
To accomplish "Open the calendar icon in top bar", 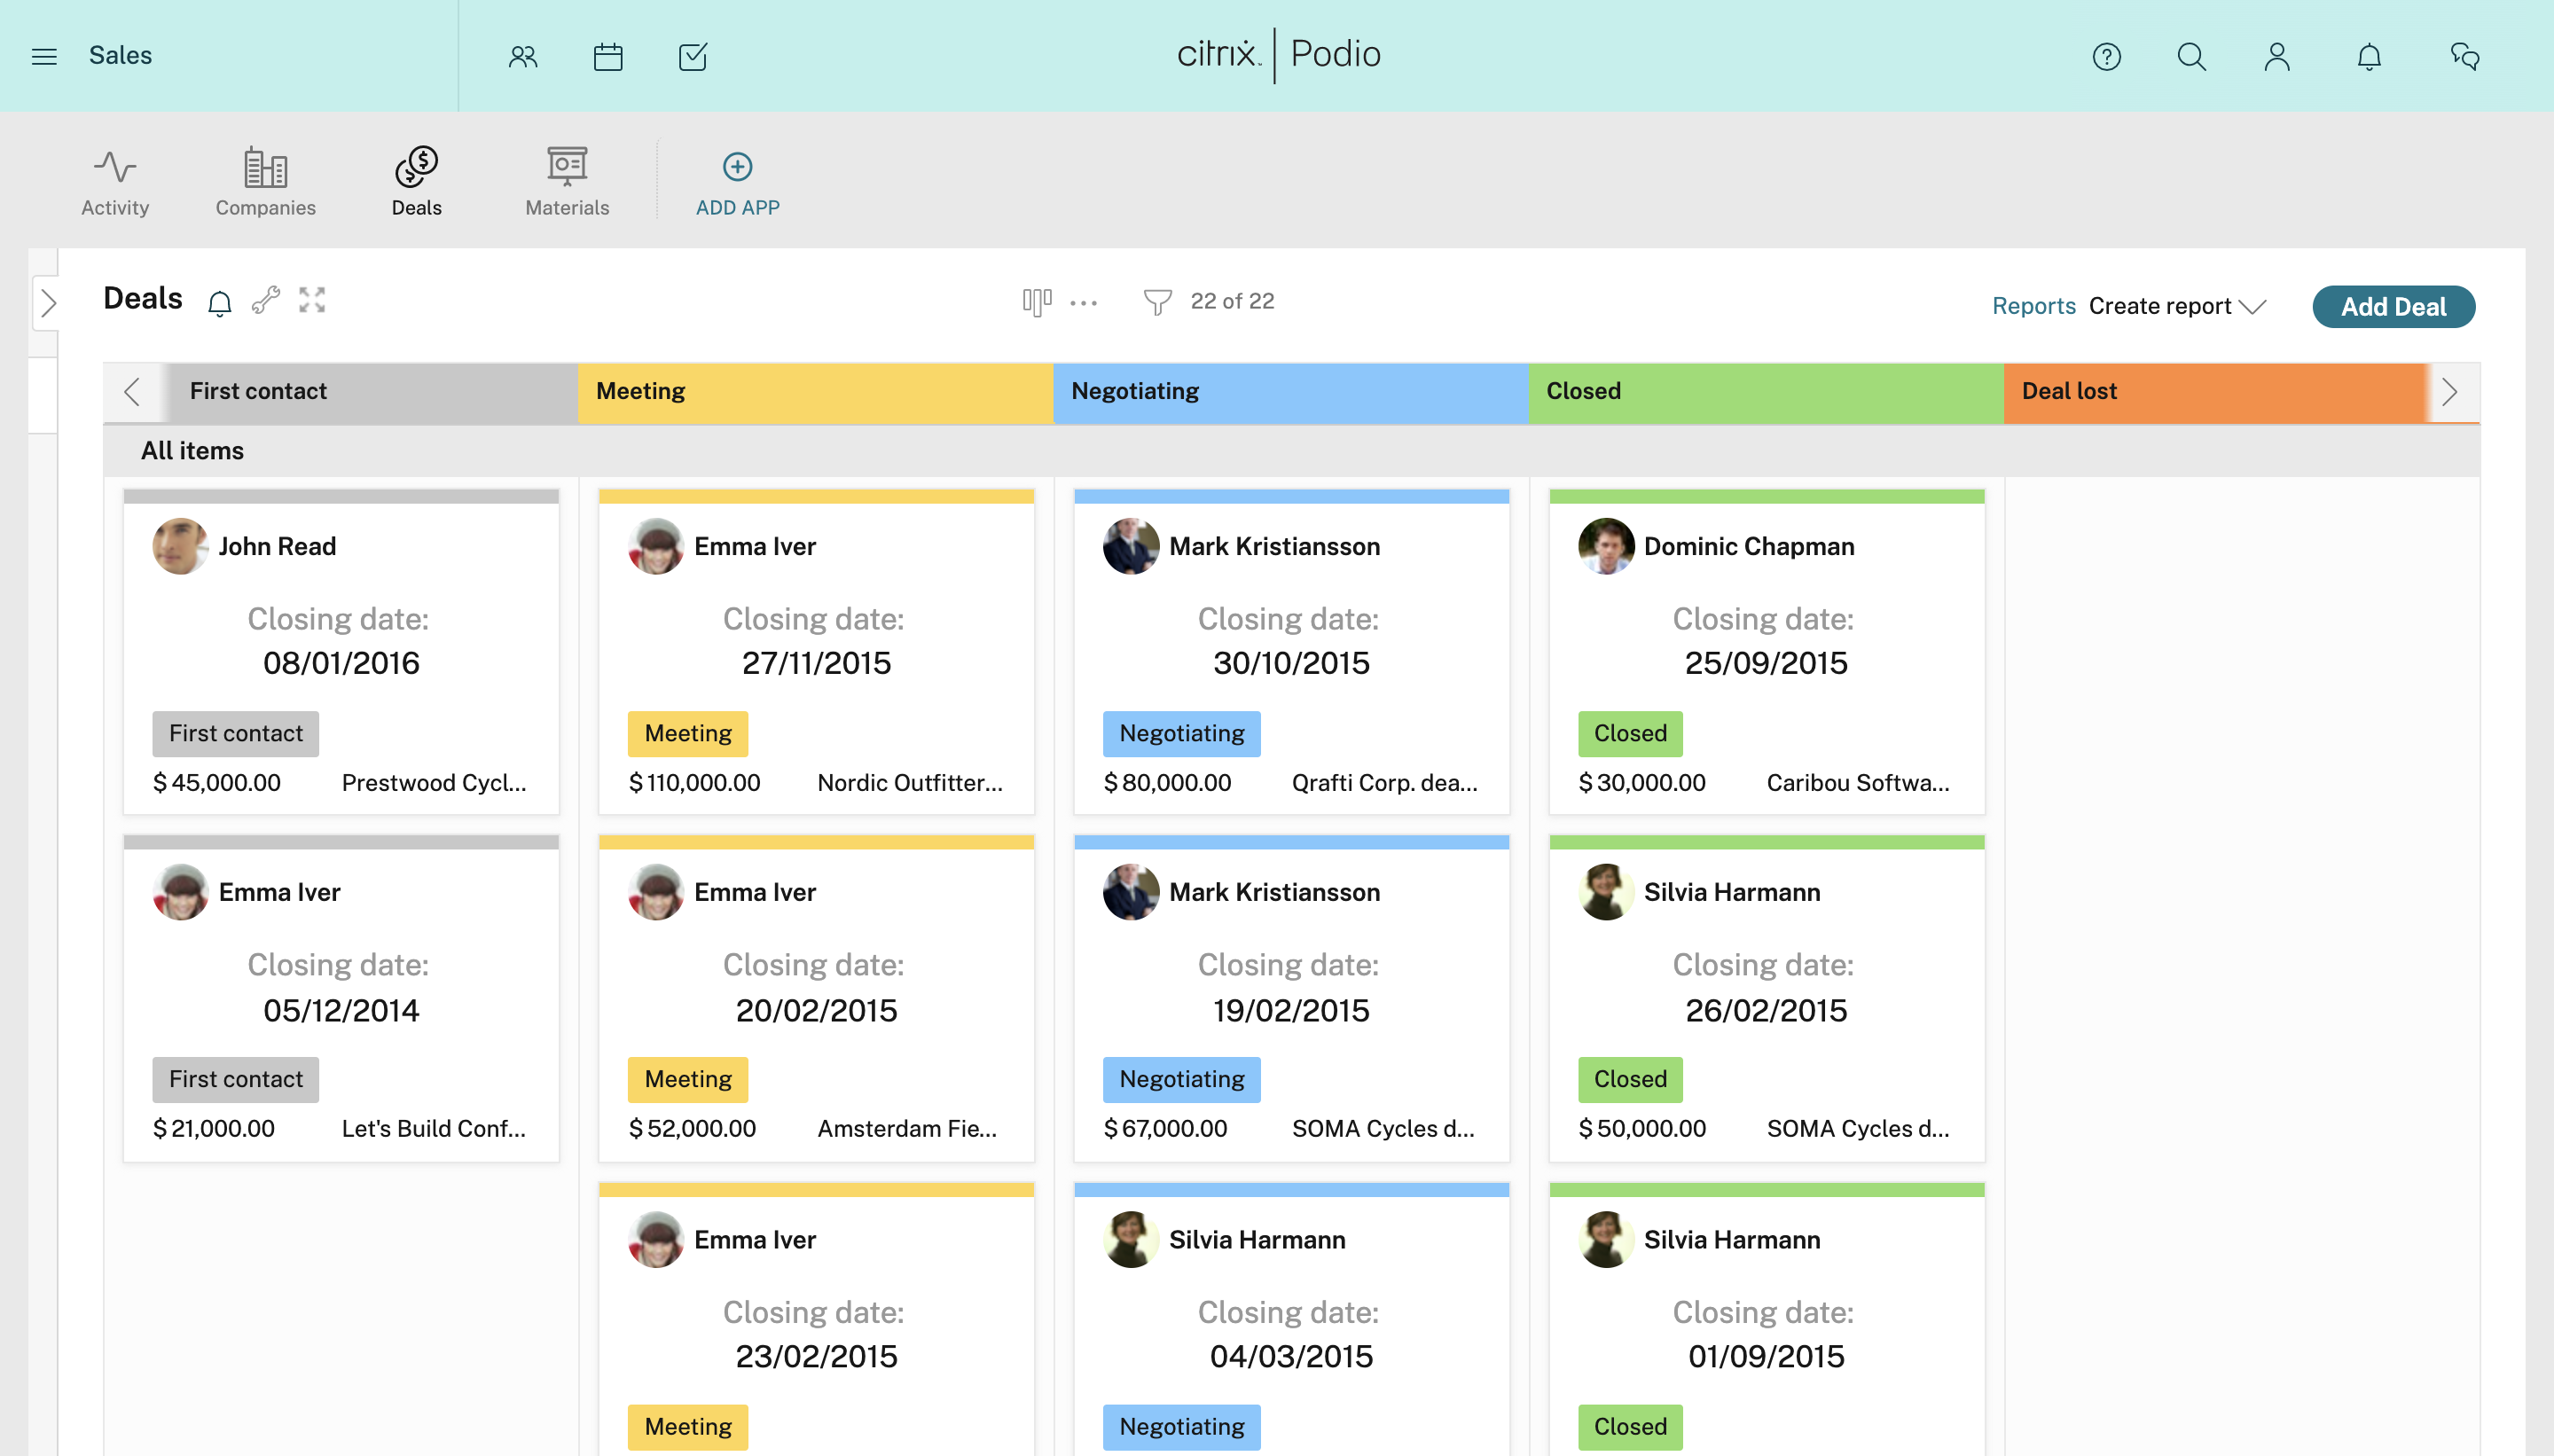I will pos(608,56).
